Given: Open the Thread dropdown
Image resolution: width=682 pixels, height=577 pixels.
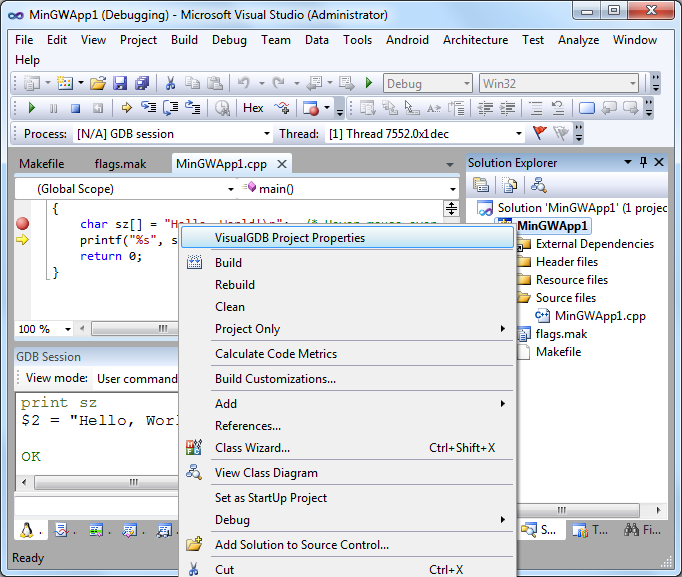Looking at the screenshot, I should 518,133.
